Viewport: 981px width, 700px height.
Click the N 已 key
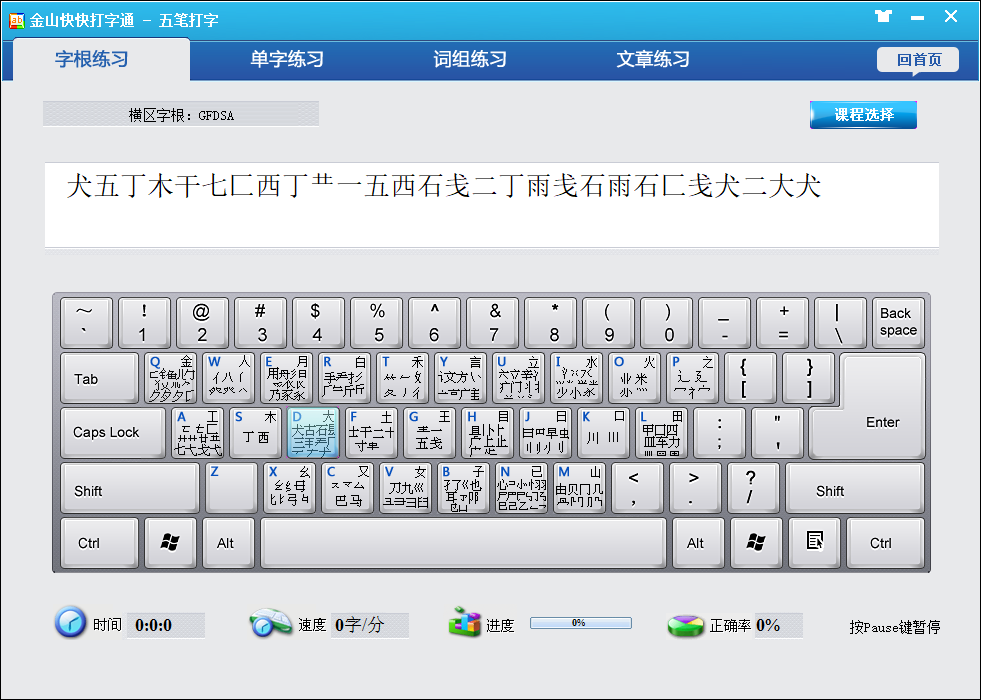tap(521, 487)
